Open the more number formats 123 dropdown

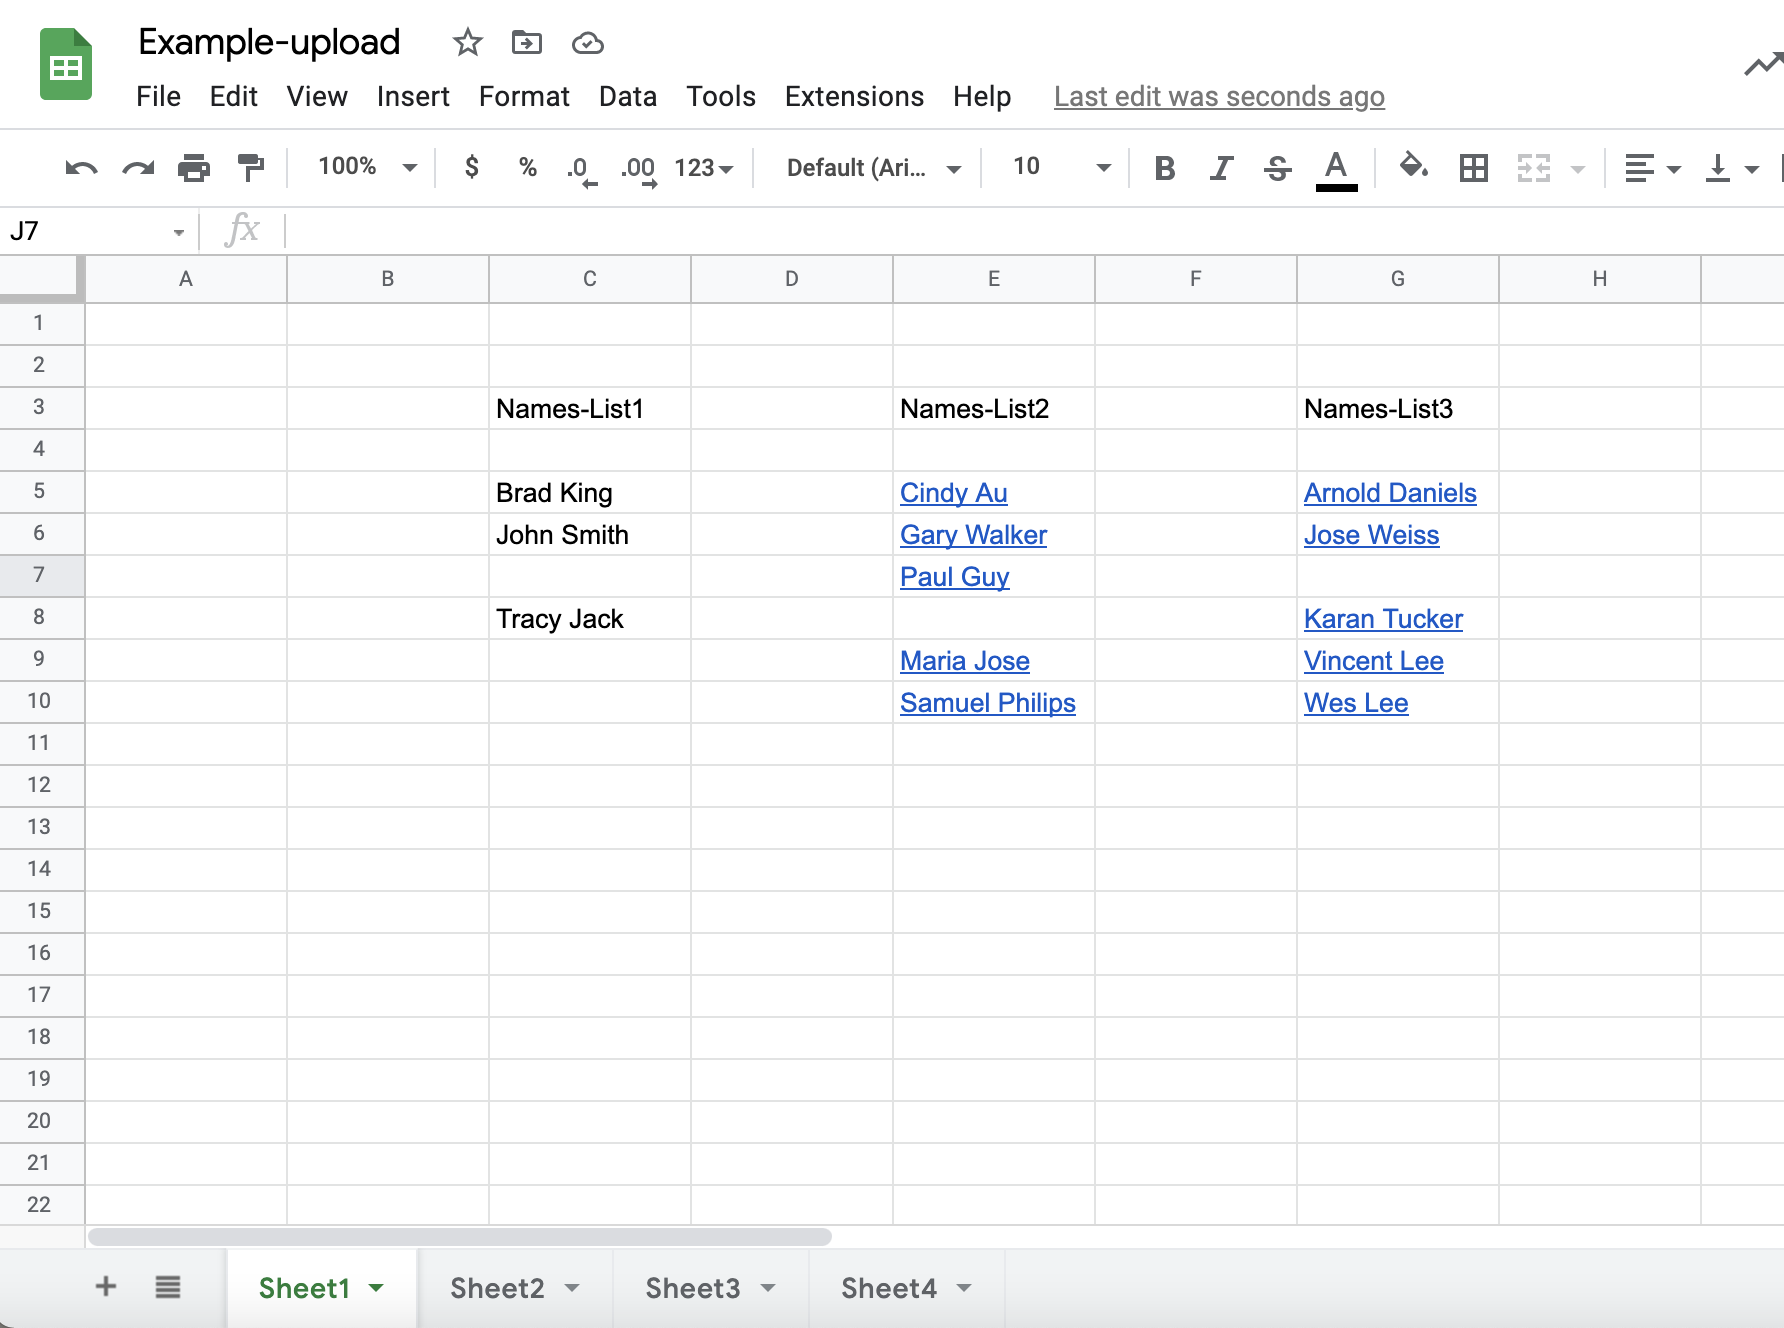704,168
